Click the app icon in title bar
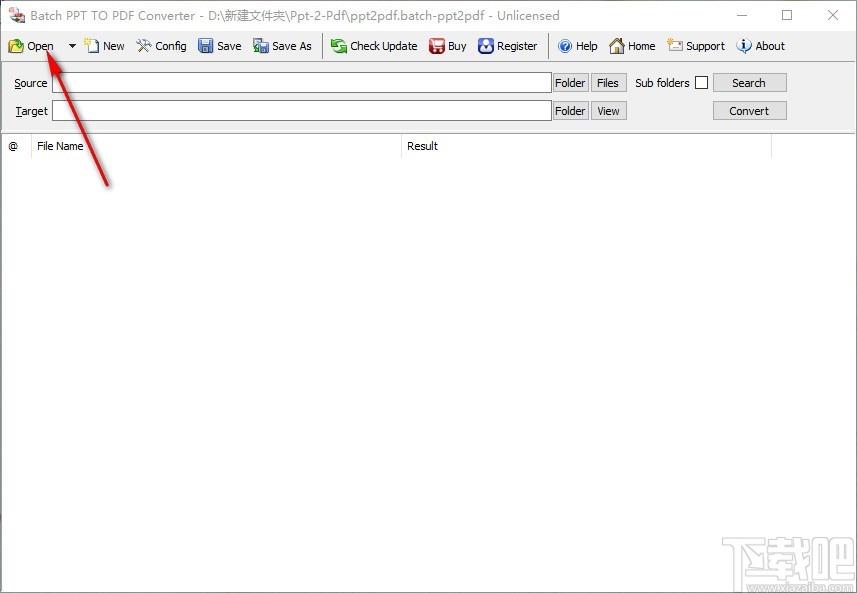Viewport: 857px width, 593px height. (17, 15)
